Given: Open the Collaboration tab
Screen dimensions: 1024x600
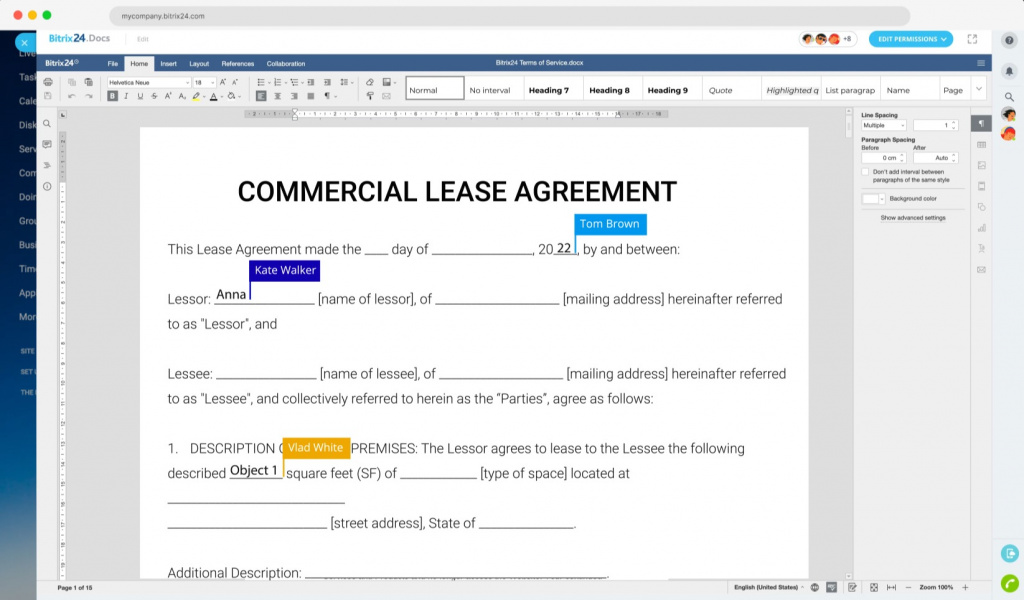Looking at the screenshot, I should click(x=286, y=64).
